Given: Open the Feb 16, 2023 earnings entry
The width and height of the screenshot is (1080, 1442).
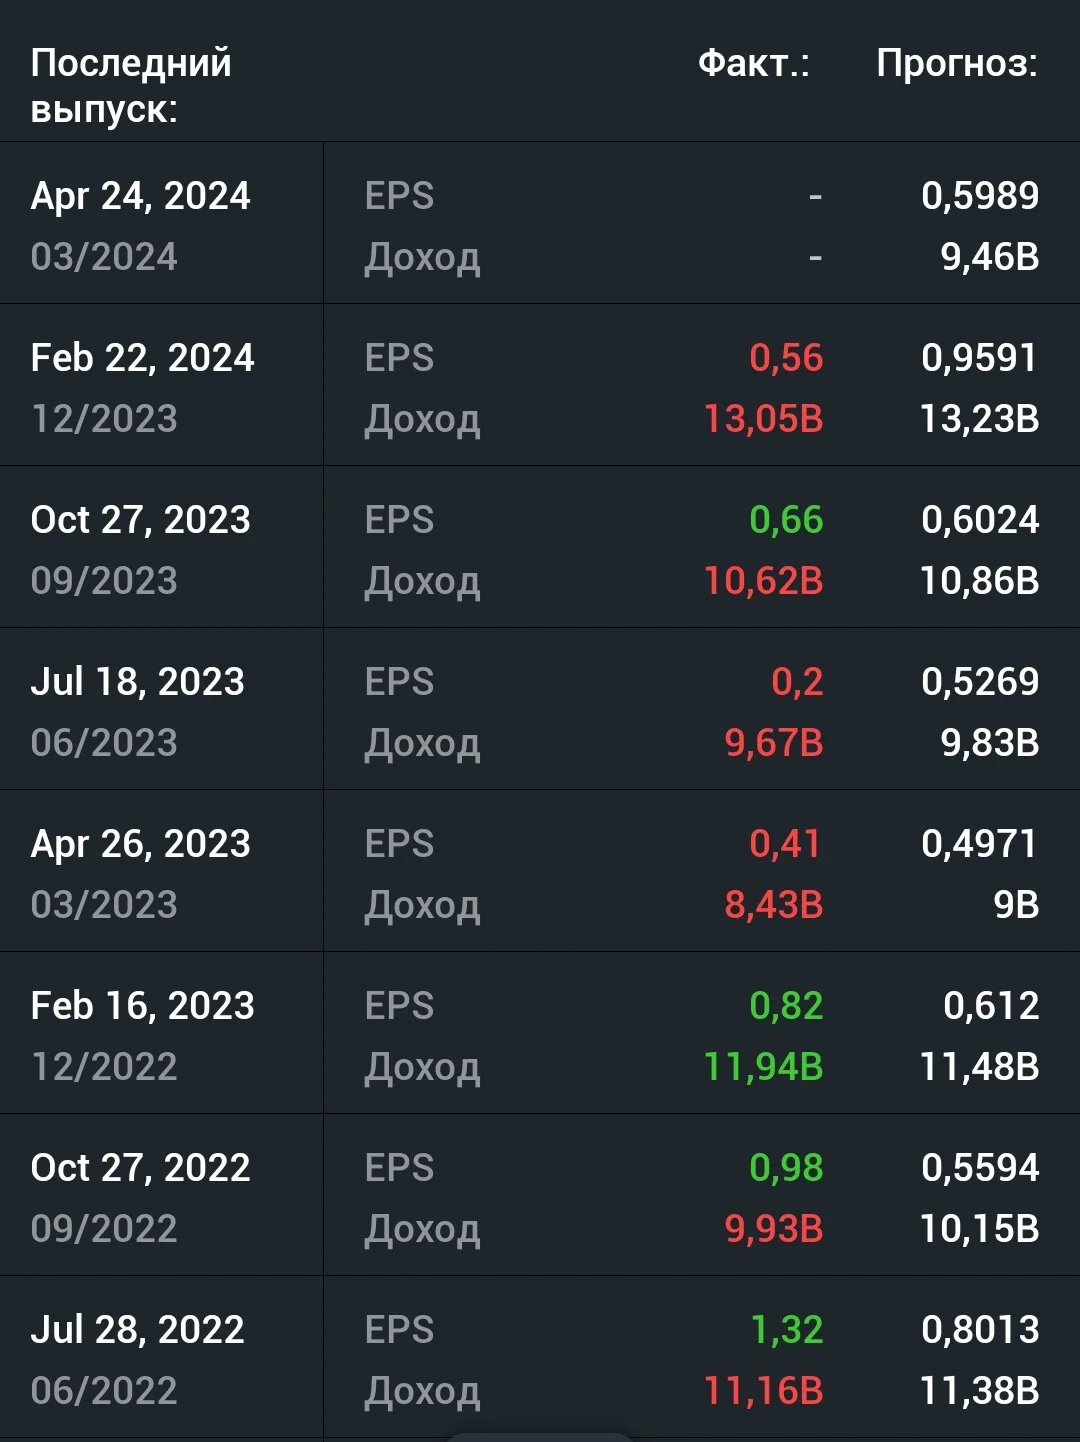Looking at the screenshot, I should click(x=540, y=1033).
